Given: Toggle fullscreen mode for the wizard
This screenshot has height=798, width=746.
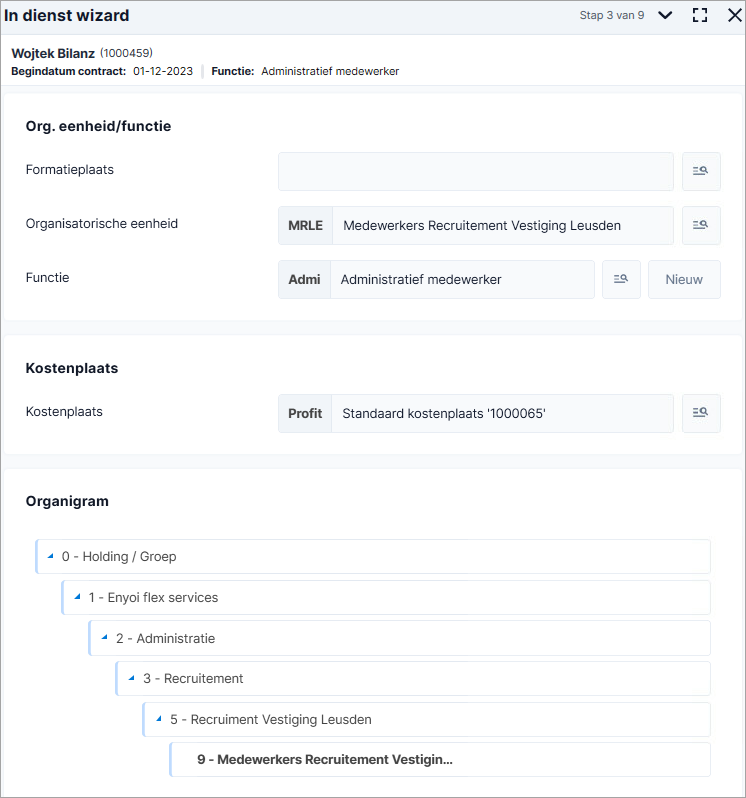Looking at the screenshot, I should tap(700, 15).
